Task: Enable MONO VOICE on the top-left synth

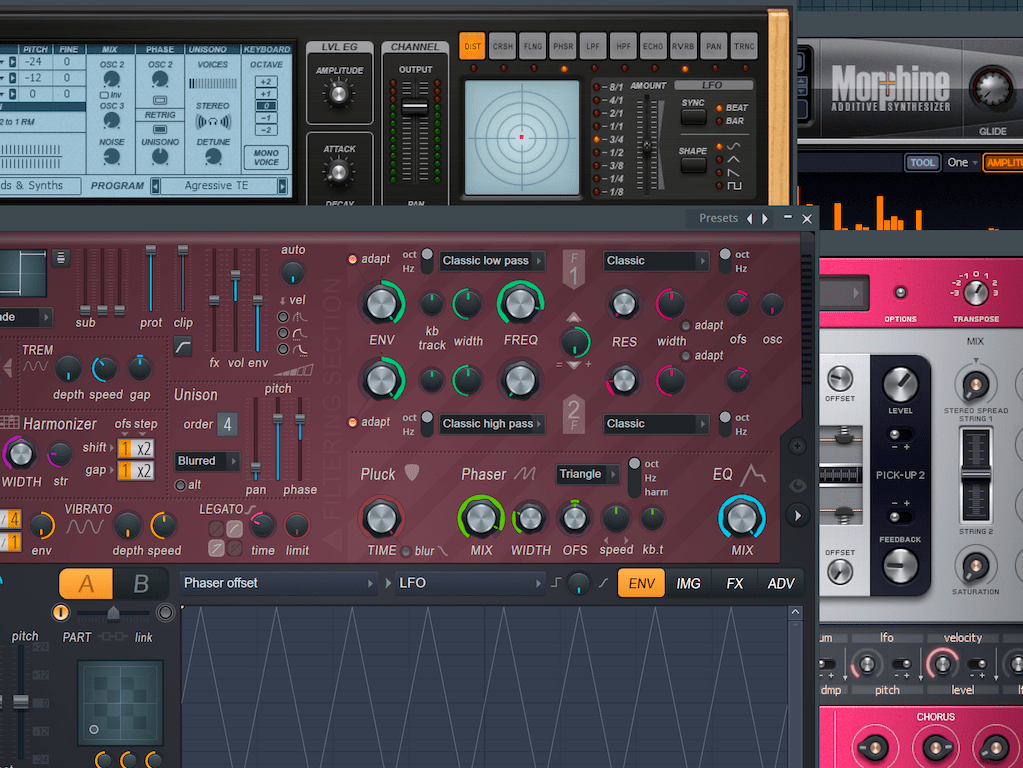Action: (266, 159)
